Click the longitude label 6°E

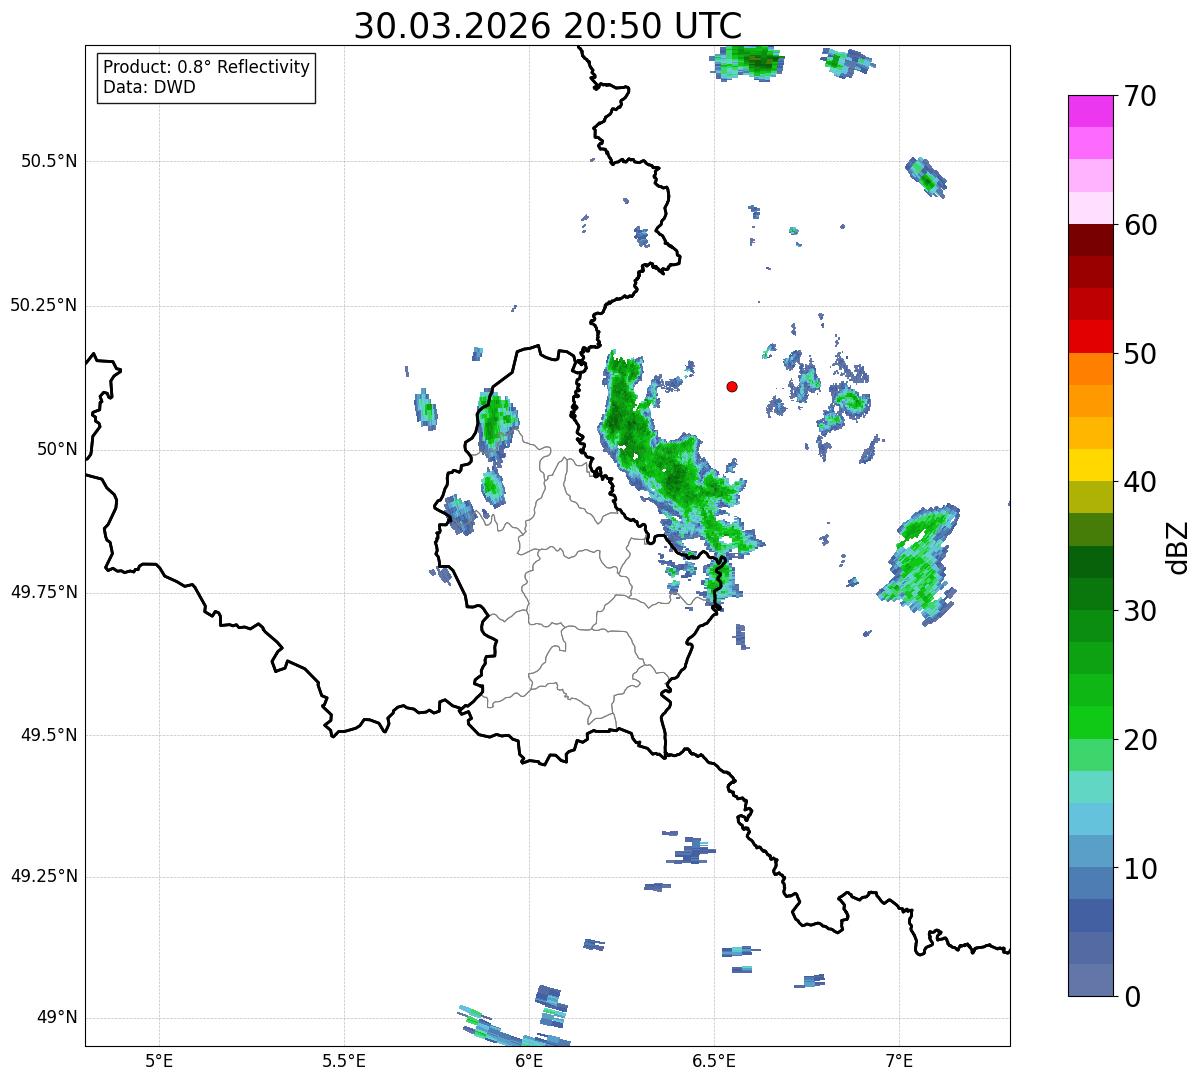coord(530,1060)
